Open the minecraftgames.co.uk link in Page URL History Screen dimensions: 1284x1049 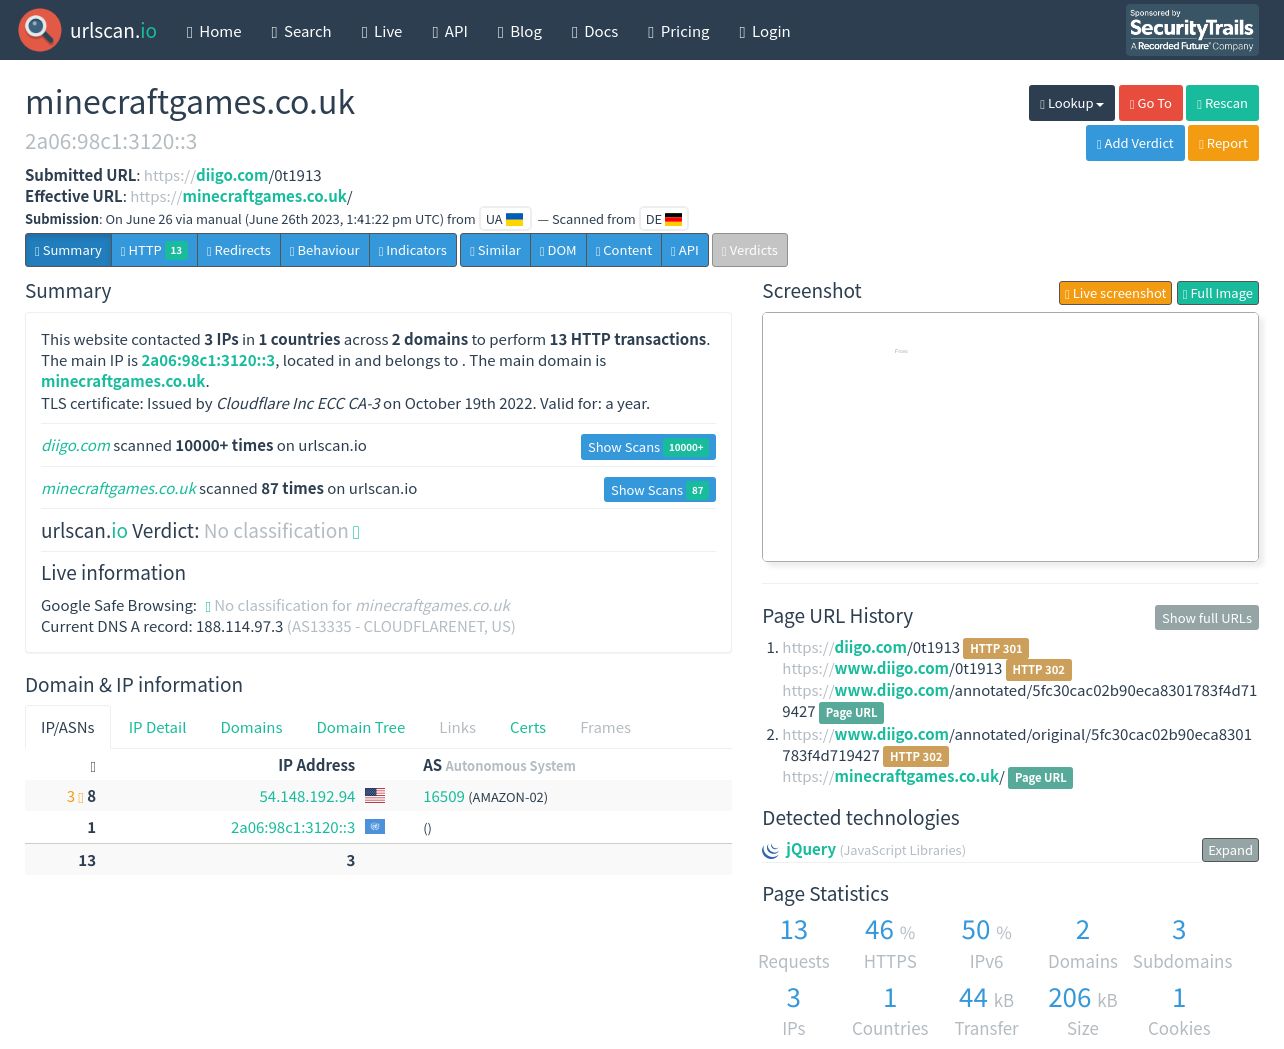point(891,776)
